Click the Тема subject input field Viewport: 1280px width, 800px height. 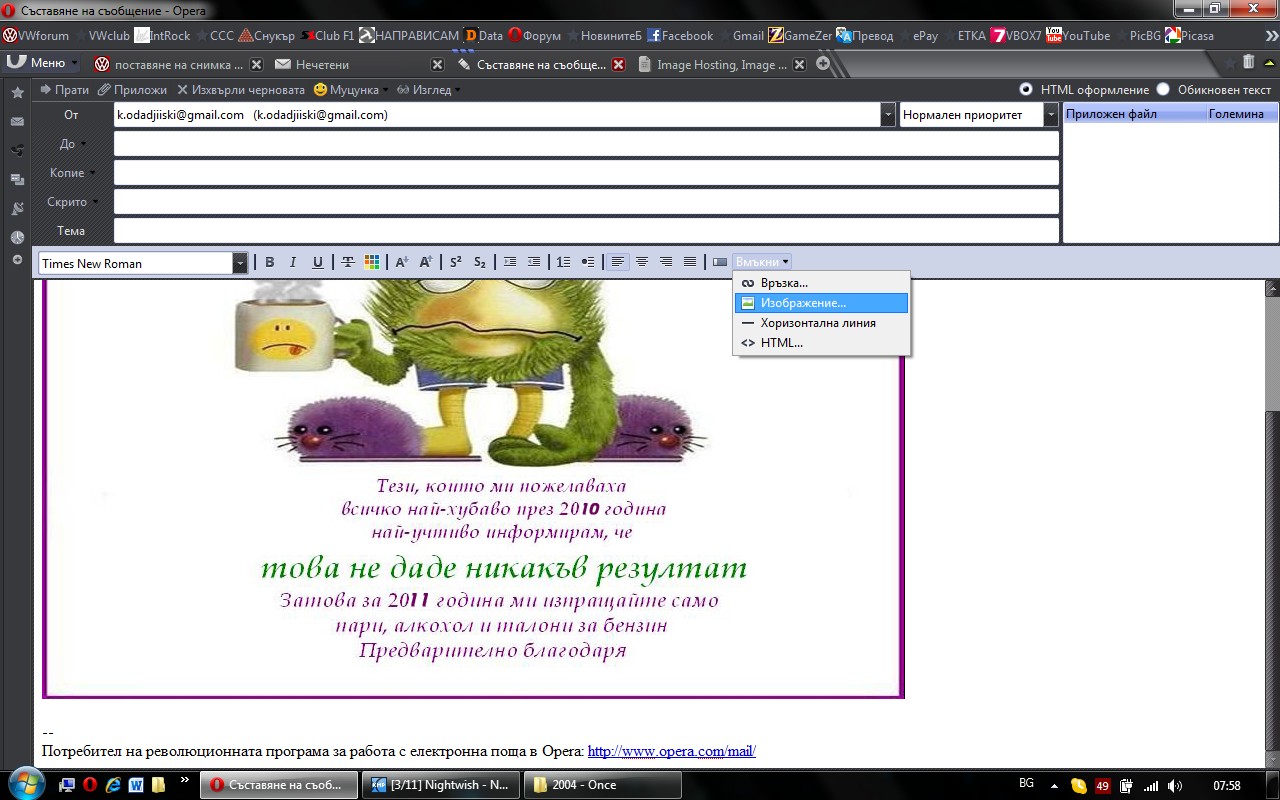pyautogui.click(x=586, y=230)
